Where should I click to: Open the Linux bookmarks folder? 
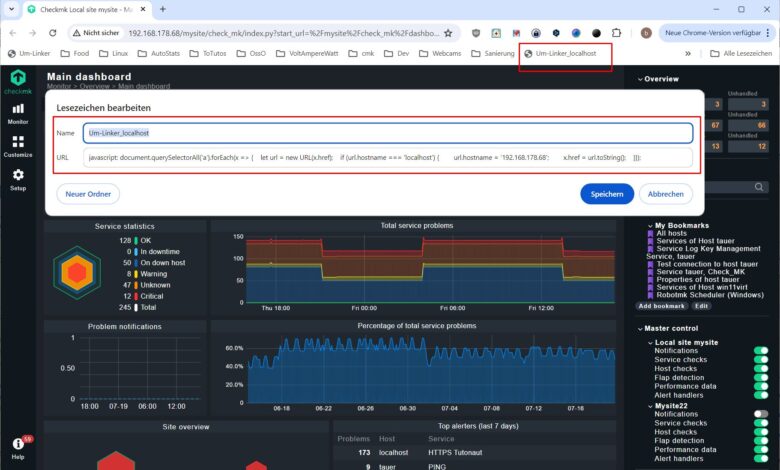tap(113, 53)
